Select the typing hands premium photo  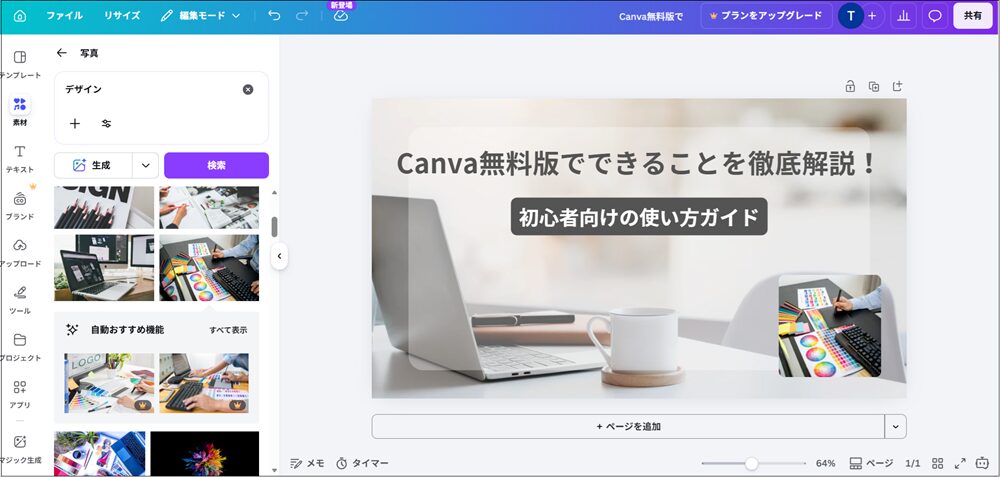(x=204, y=383)
